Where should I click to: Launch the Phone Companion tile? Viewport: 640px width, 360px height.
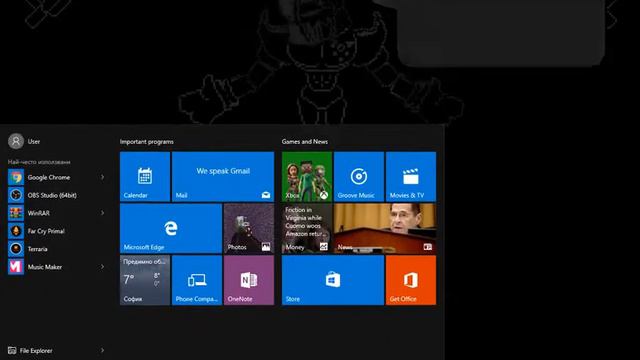[x=197, y=280]
